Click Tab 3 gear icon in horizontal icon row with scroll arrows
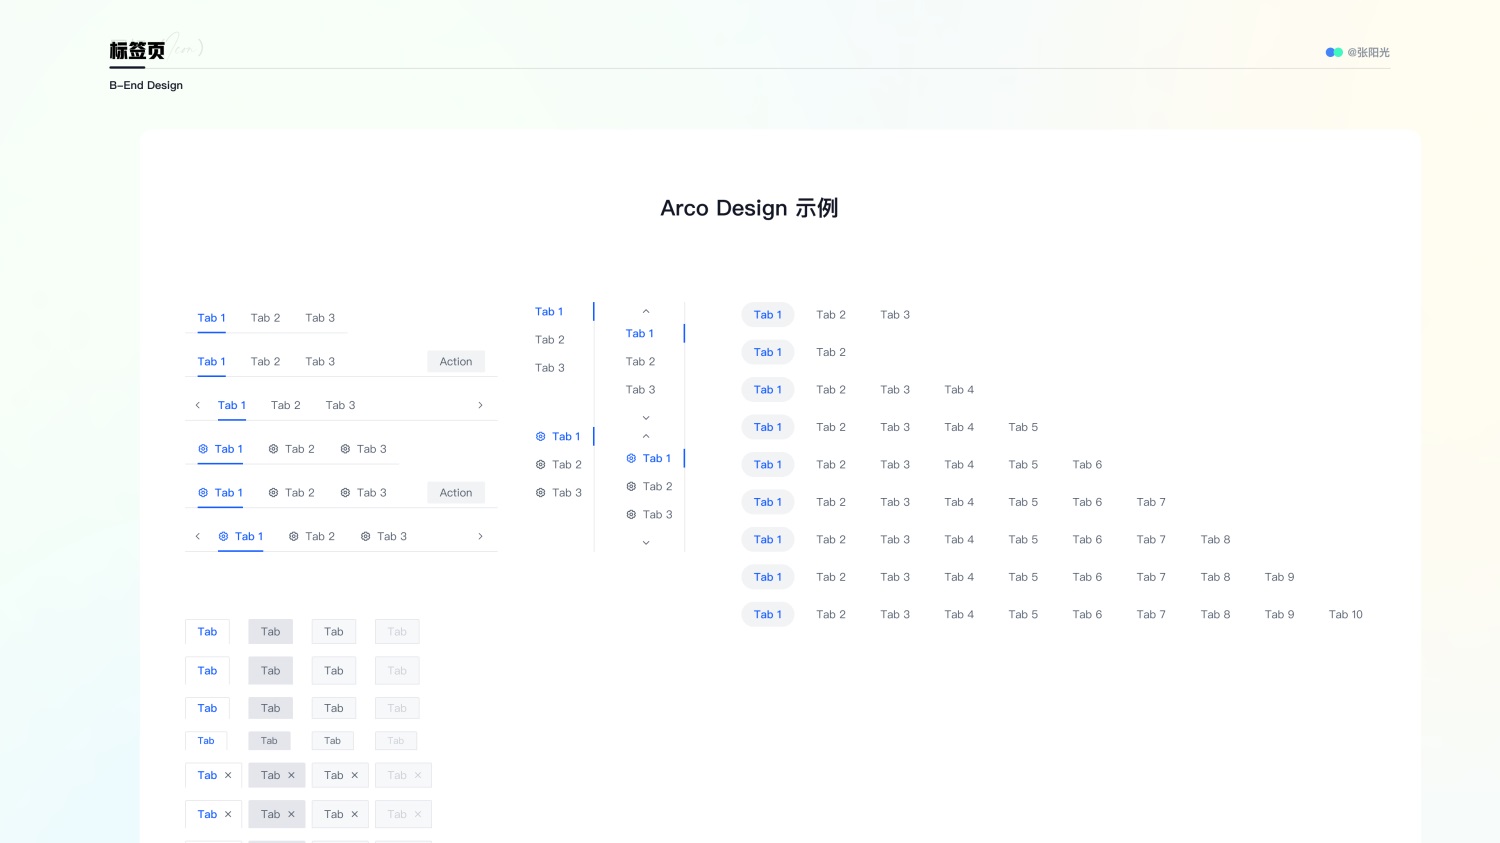 coord(365,537)
